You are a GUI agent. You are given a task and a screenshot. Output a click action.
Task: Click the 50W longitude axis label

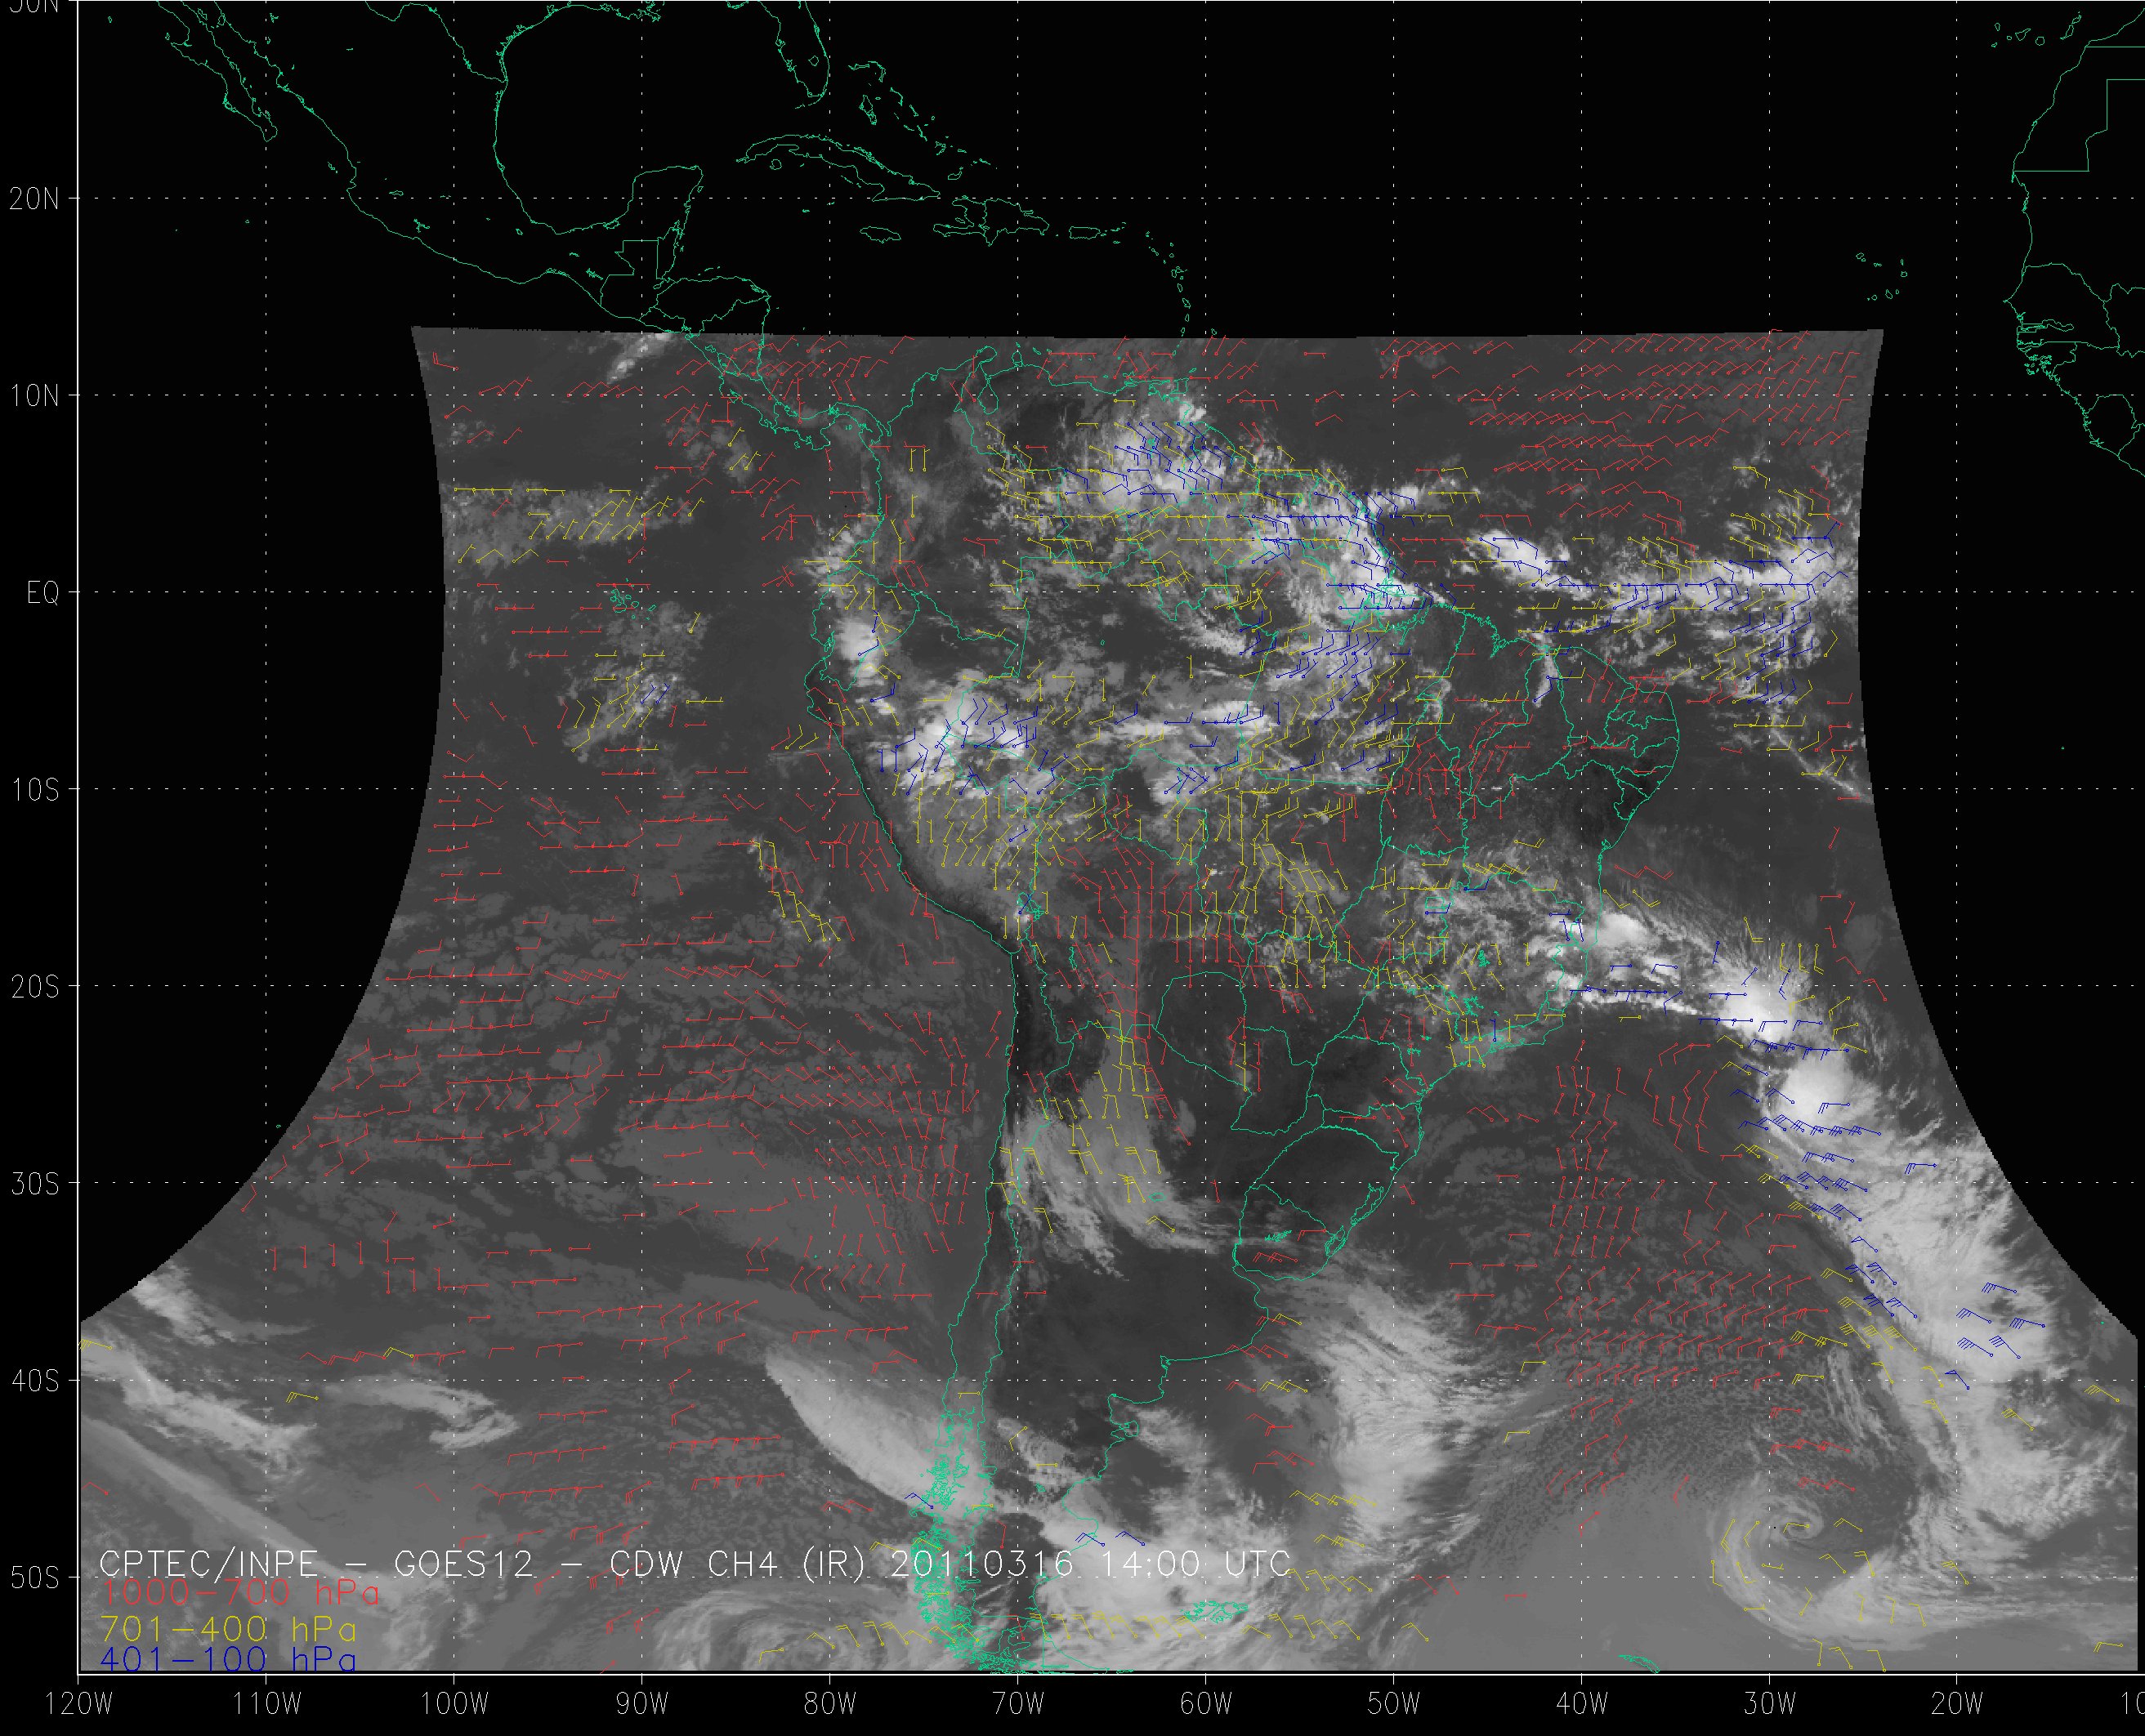1393,1704
